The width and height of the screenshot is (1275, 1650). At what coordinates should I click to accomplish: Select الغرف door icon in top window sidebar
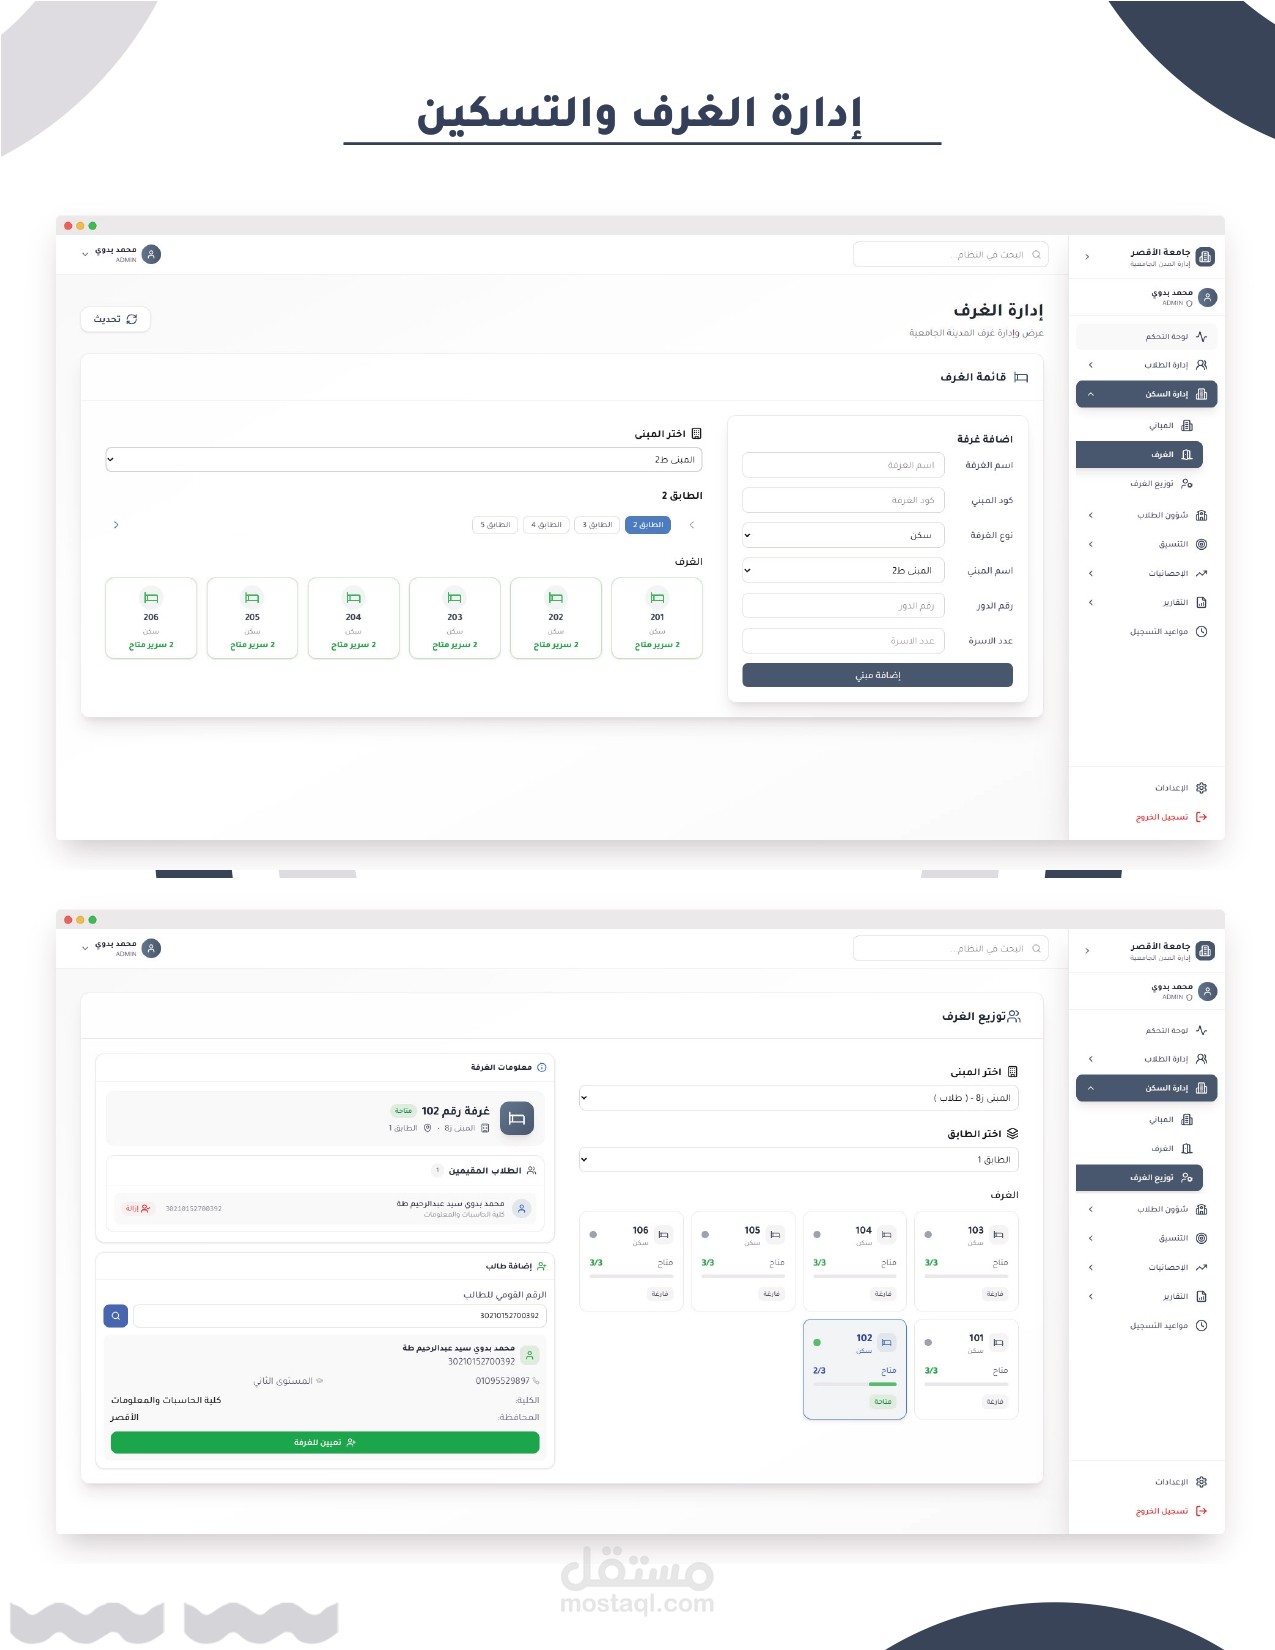(1187, 454)
